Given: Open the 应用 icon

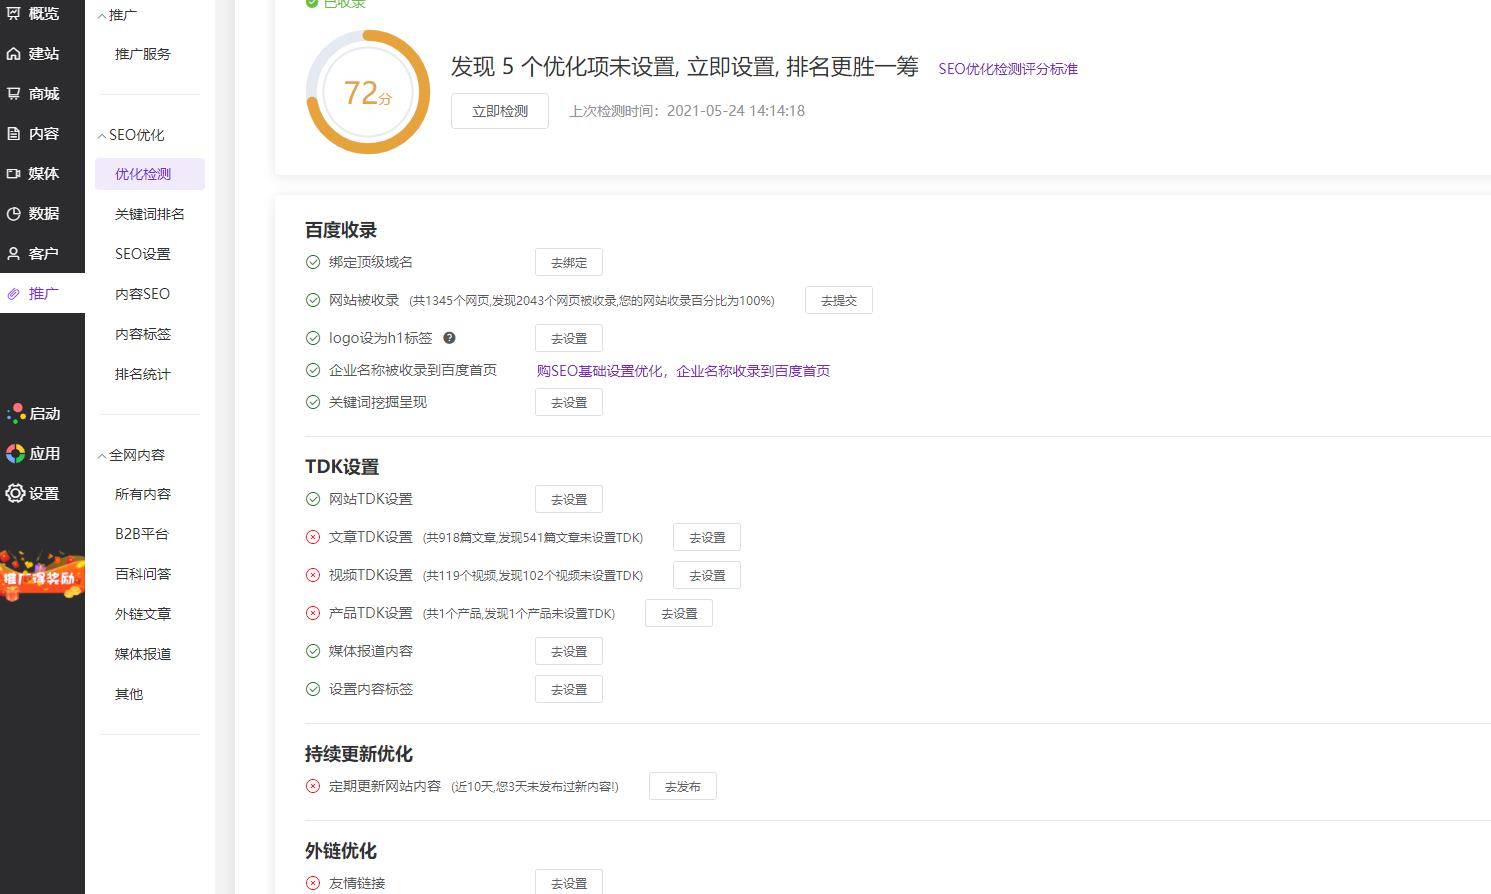Looking at the screenshot, I should (x=15, y=453).
